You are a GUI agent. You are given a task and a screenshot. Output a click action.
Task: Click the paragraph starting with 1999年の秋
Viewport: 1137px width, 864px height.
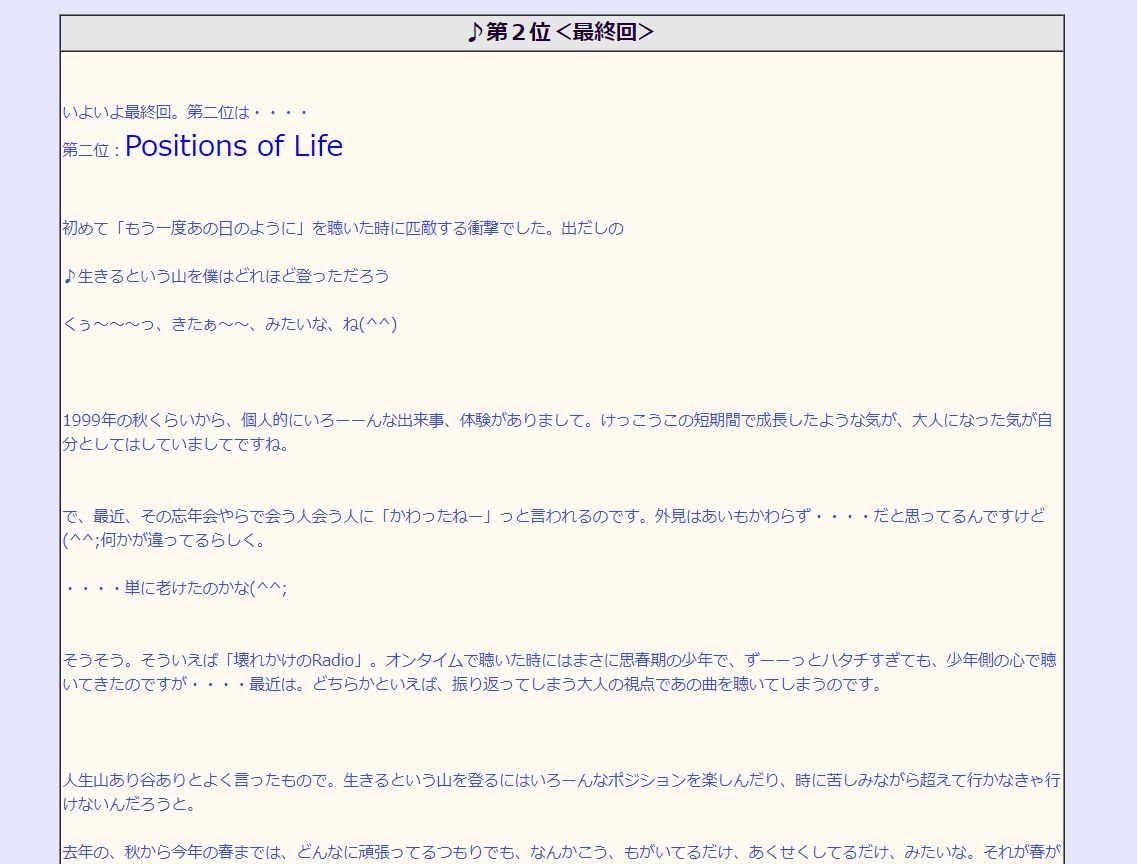(400, 420)
